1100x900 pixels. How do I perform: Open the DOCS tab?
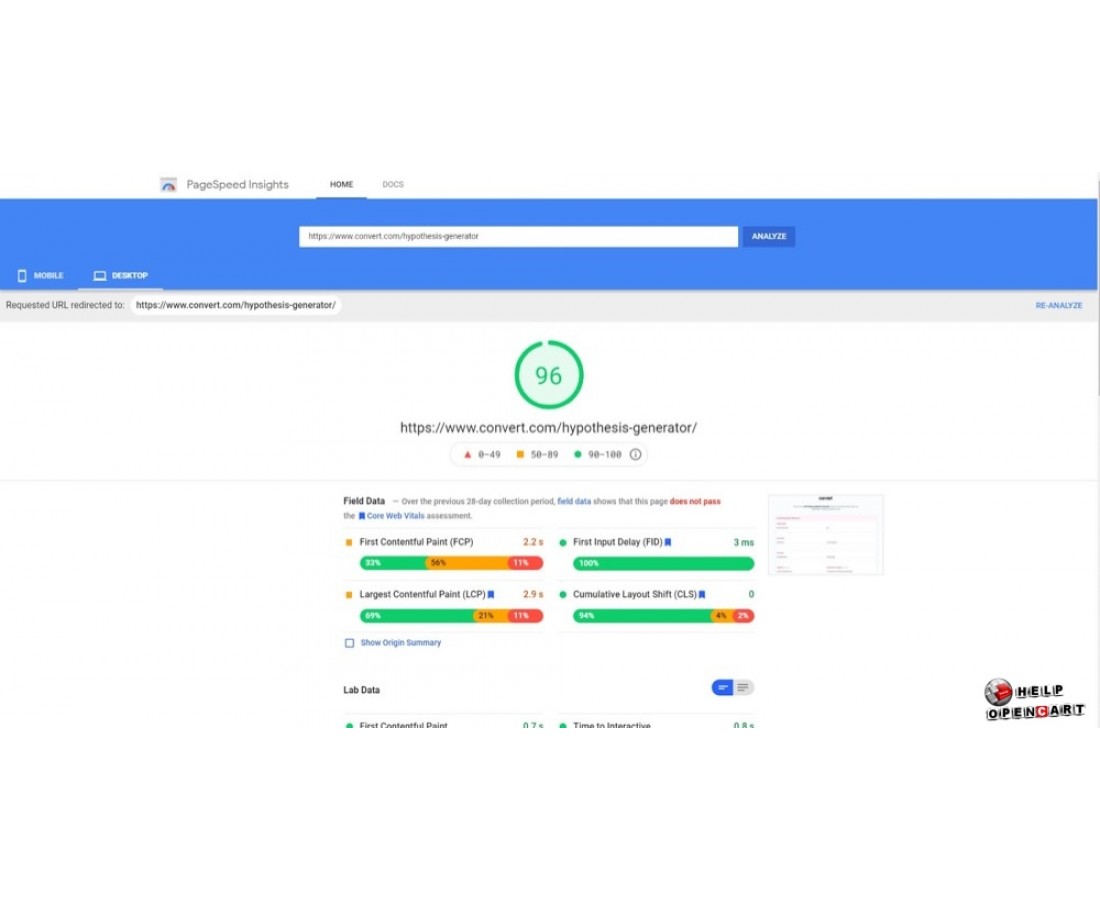coord(393,185)
